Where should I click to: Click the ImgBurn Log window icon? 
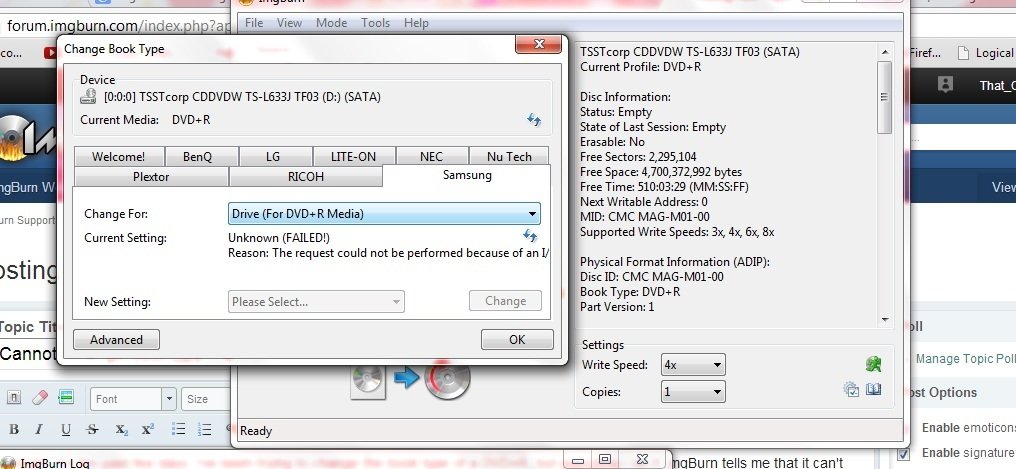(8, 463)
